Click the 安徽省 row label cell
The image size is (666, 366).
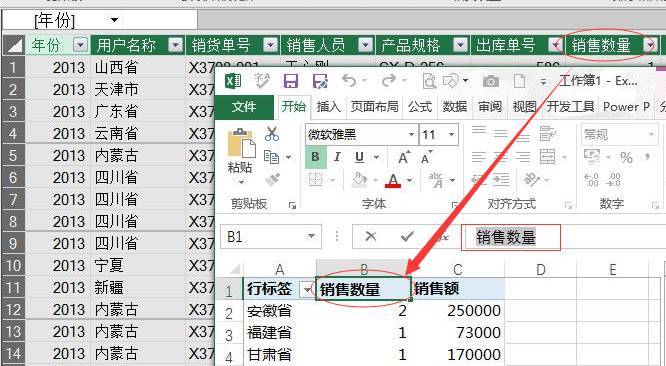280,311
